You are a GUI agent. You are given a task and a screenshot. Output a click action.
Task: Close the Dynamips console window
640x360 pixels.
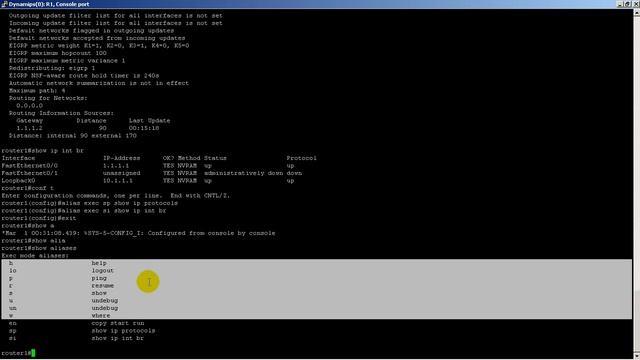click(636, 4)
